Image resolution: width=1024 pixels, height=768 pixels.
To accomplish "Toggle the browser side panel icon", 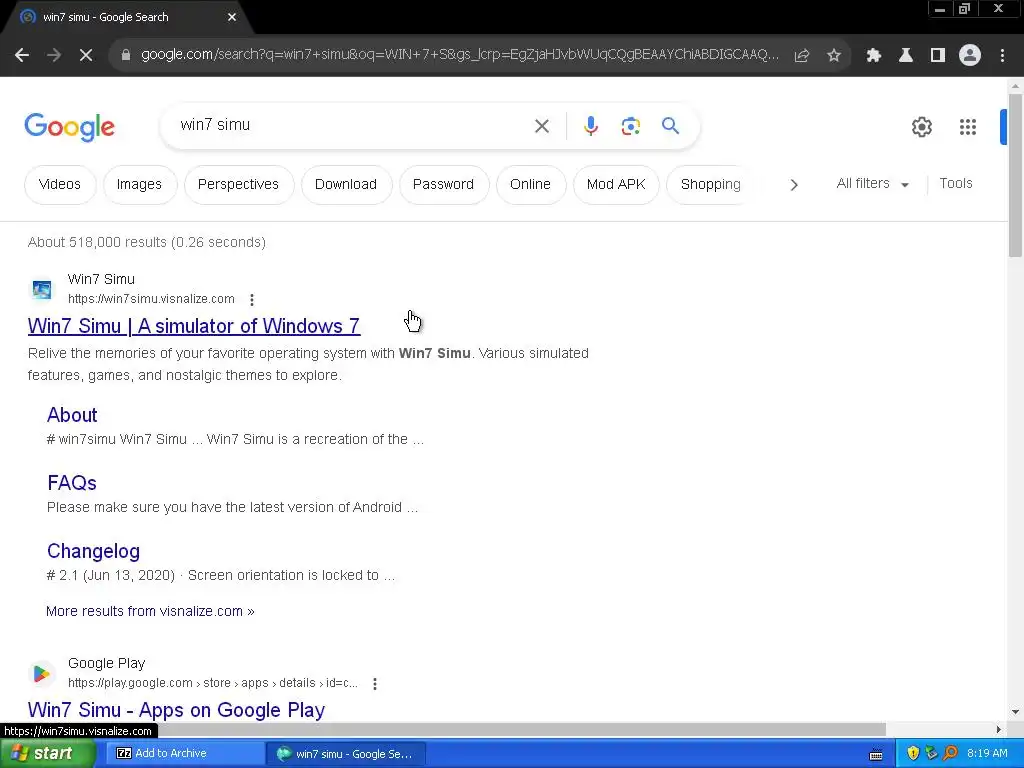I will tap(938, 56).
